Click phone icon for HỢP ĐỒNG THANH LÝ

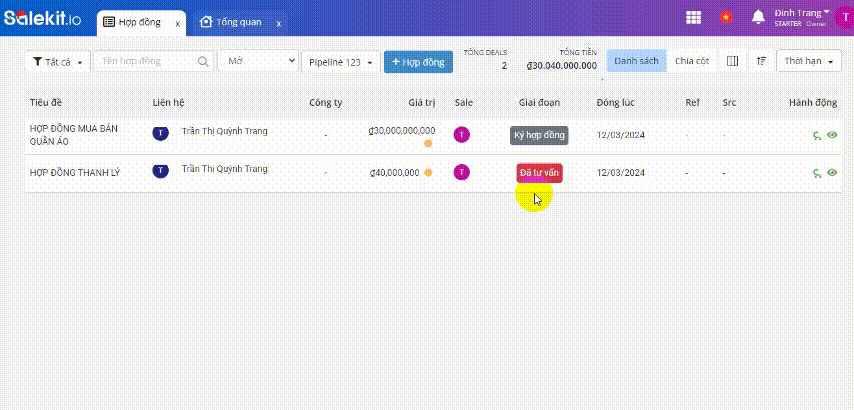coord(817,173)
